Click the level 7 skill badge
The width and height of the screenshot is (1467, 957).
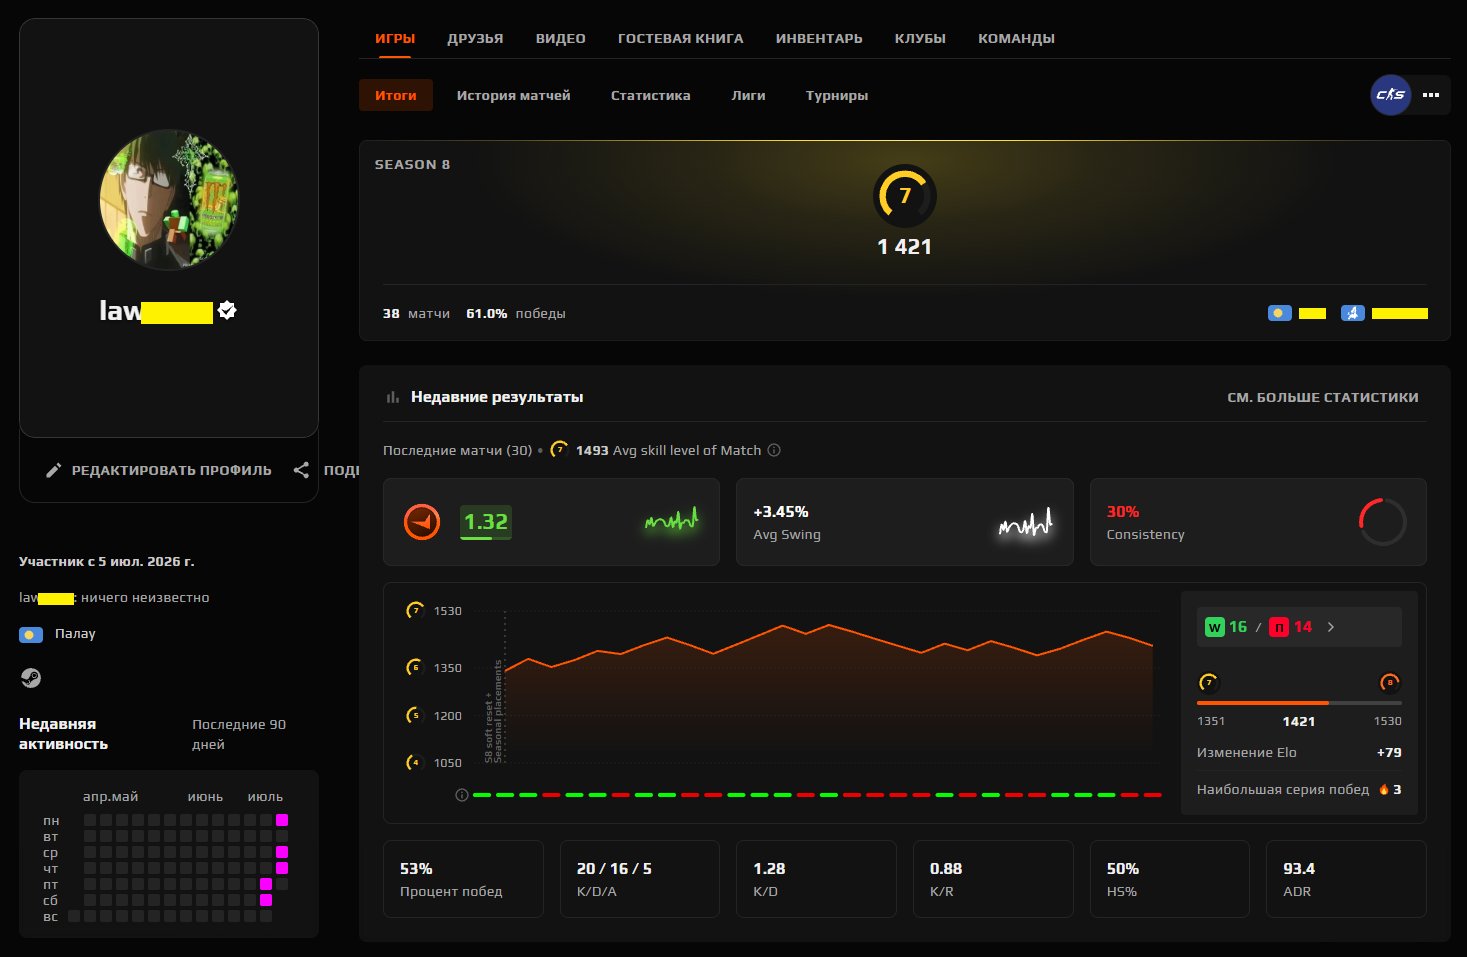click(905, 196)
